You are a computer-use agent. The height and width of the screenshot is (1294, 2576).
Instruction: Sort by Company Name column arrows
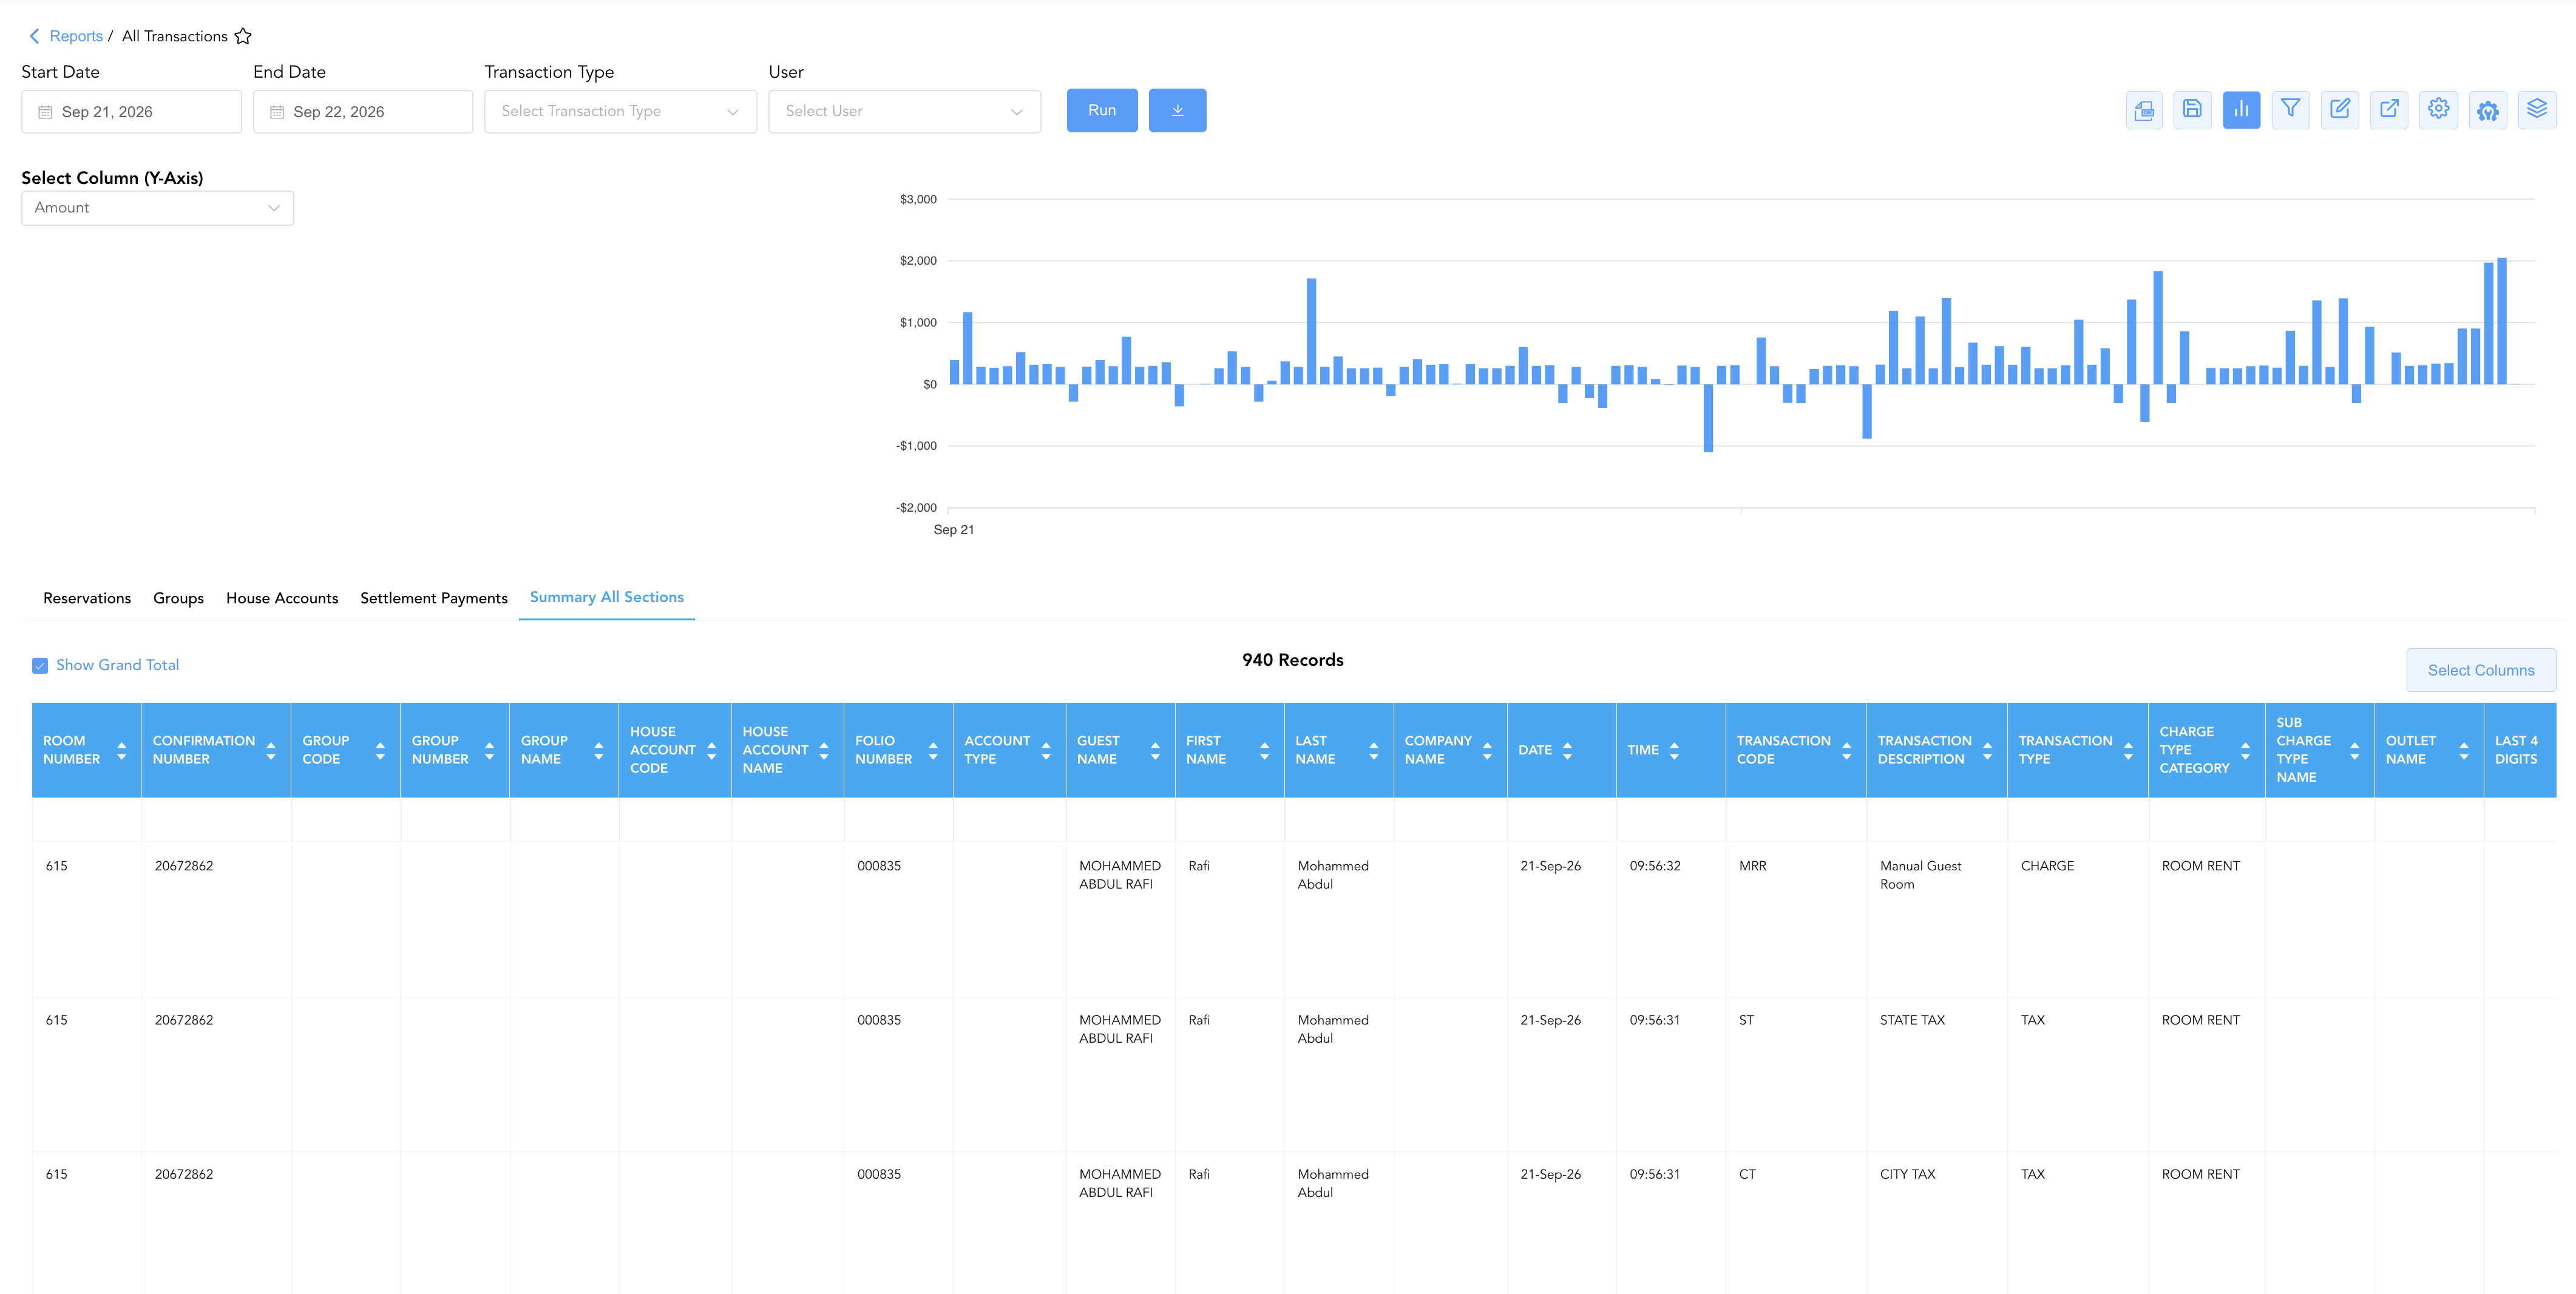pyautogui.click(x=1488, y=750)
